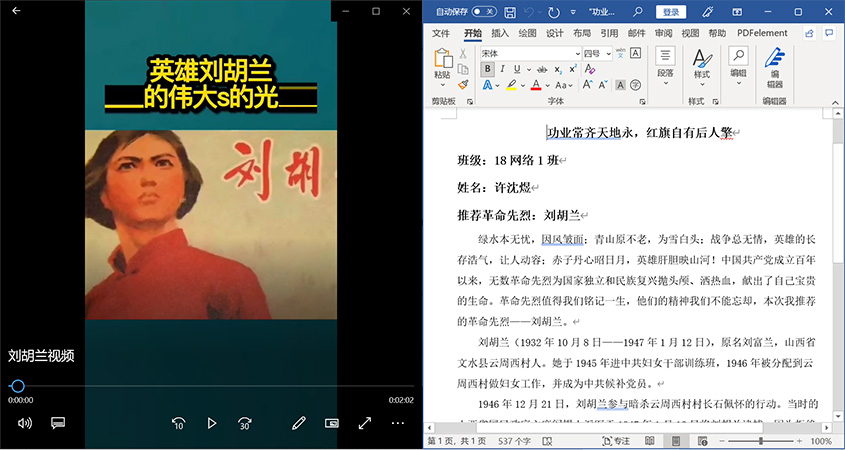Click the Shrink Font icon
Viewport: 845px width, 450px height.
(x=603, y=85)
